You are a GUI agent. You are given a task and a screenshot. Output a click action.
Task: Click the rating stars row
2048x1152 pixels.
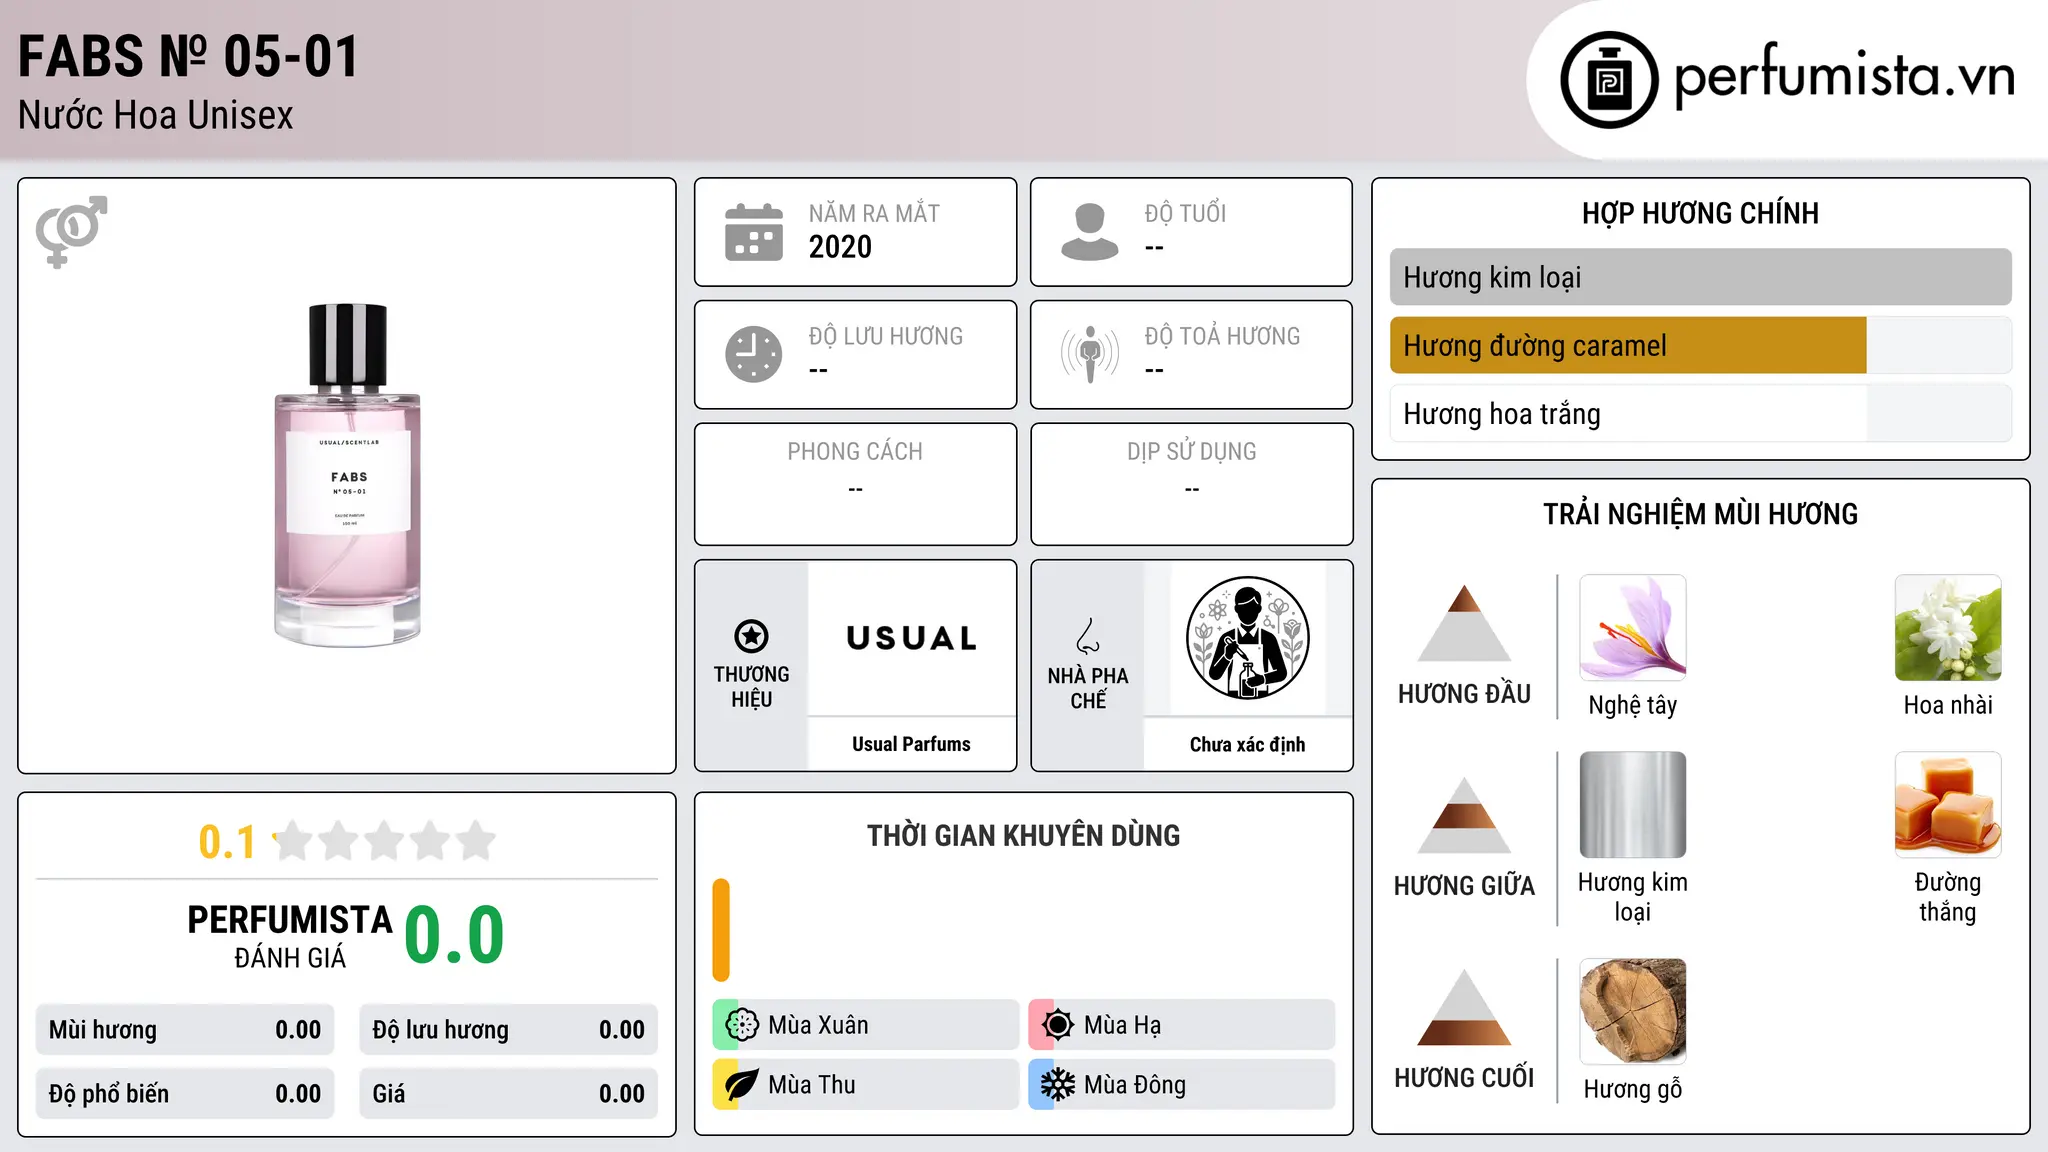[x=384, y=841]
